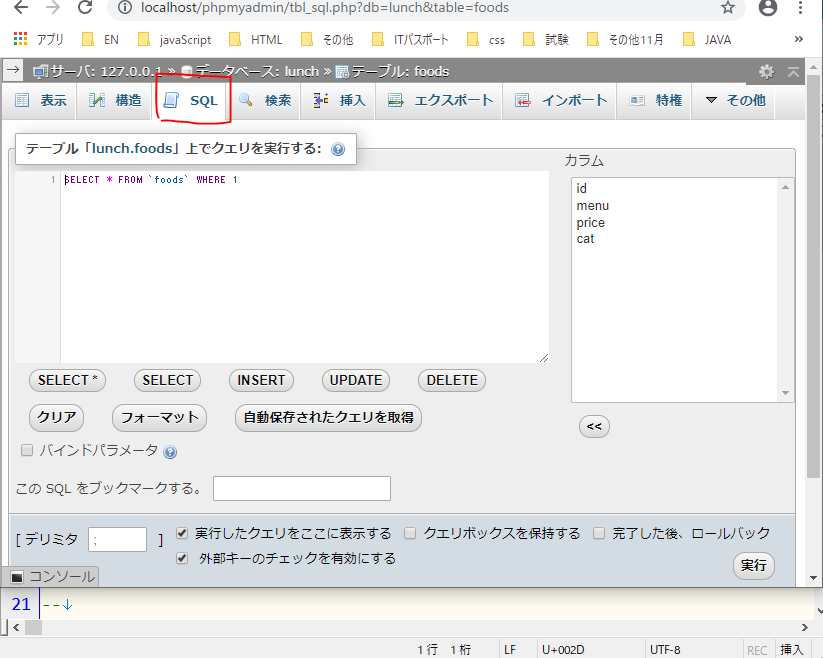Image resolution: width=823 pixels, height=658 pixels.
Task: Select the cat column in list
Action: (585, 239)
